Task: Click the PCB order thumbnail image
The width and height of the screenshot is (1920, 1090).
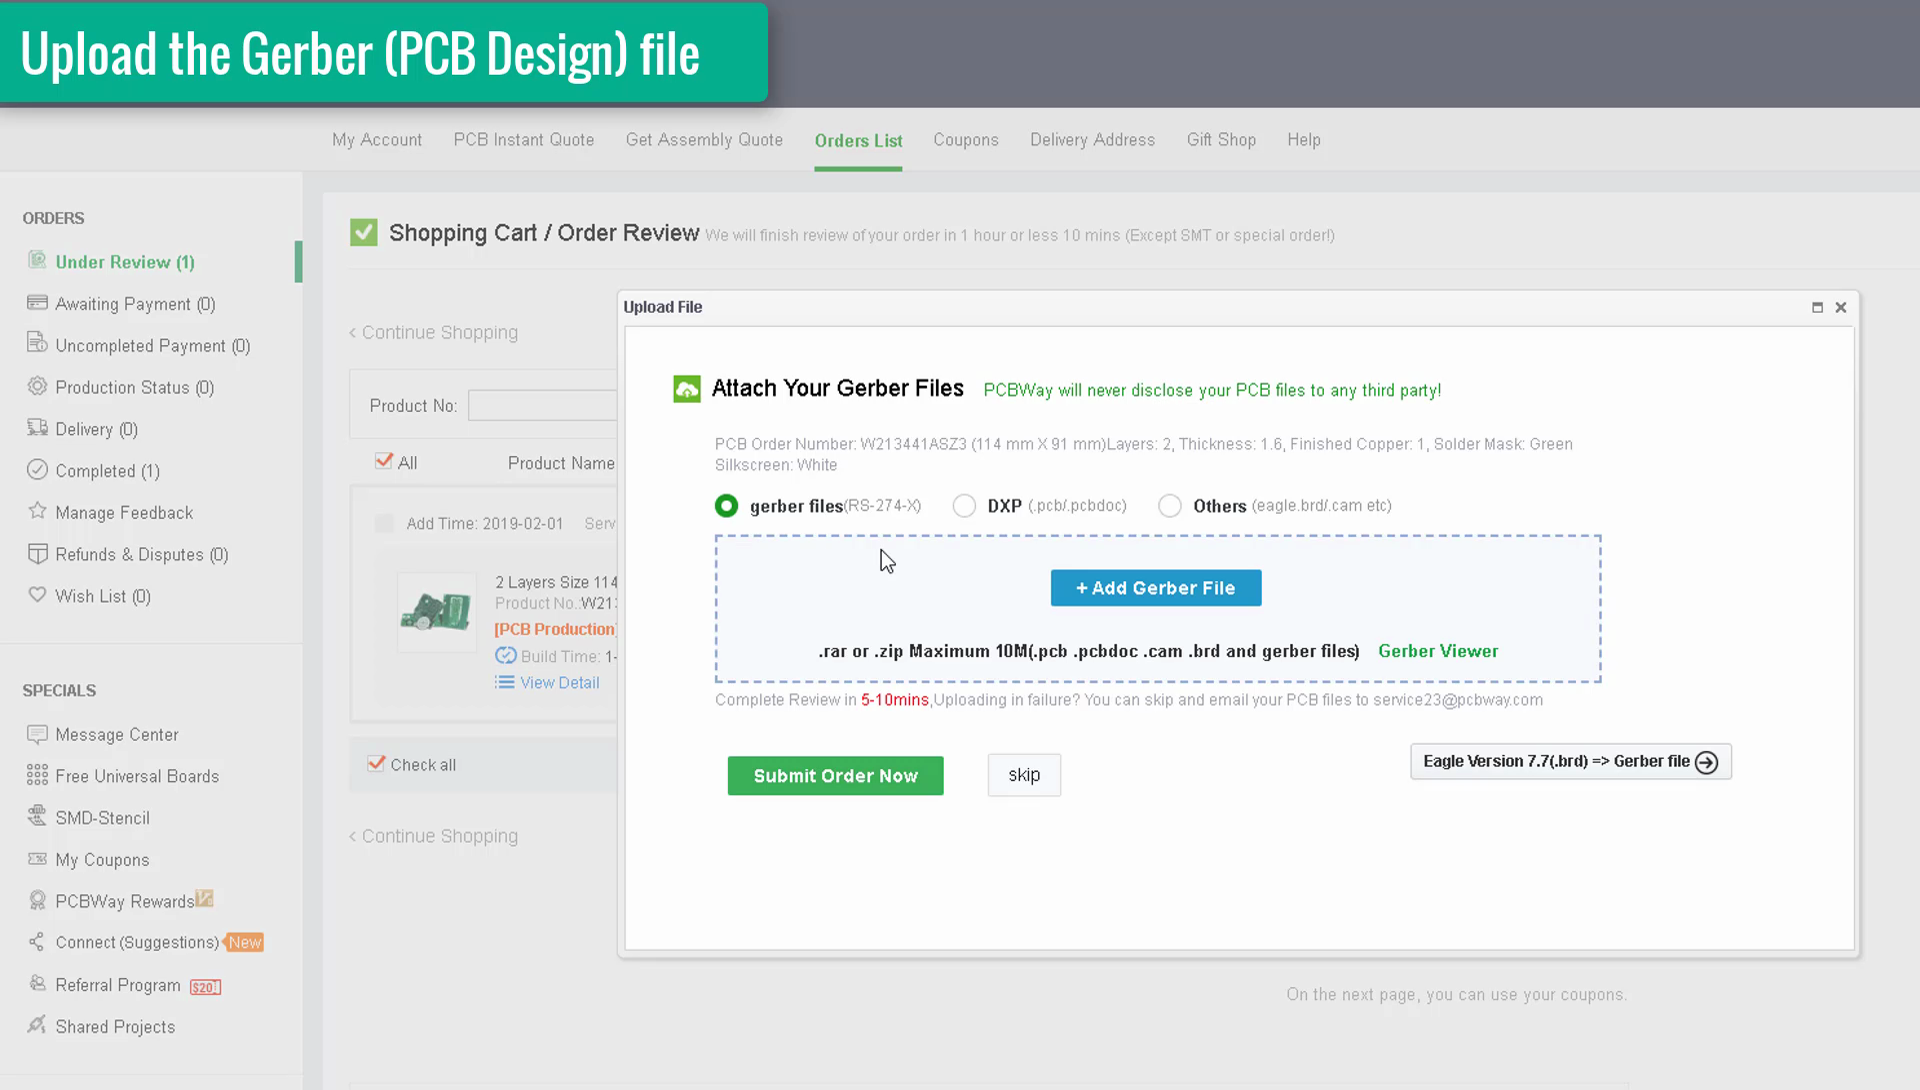Action: (x=435, y=612)
